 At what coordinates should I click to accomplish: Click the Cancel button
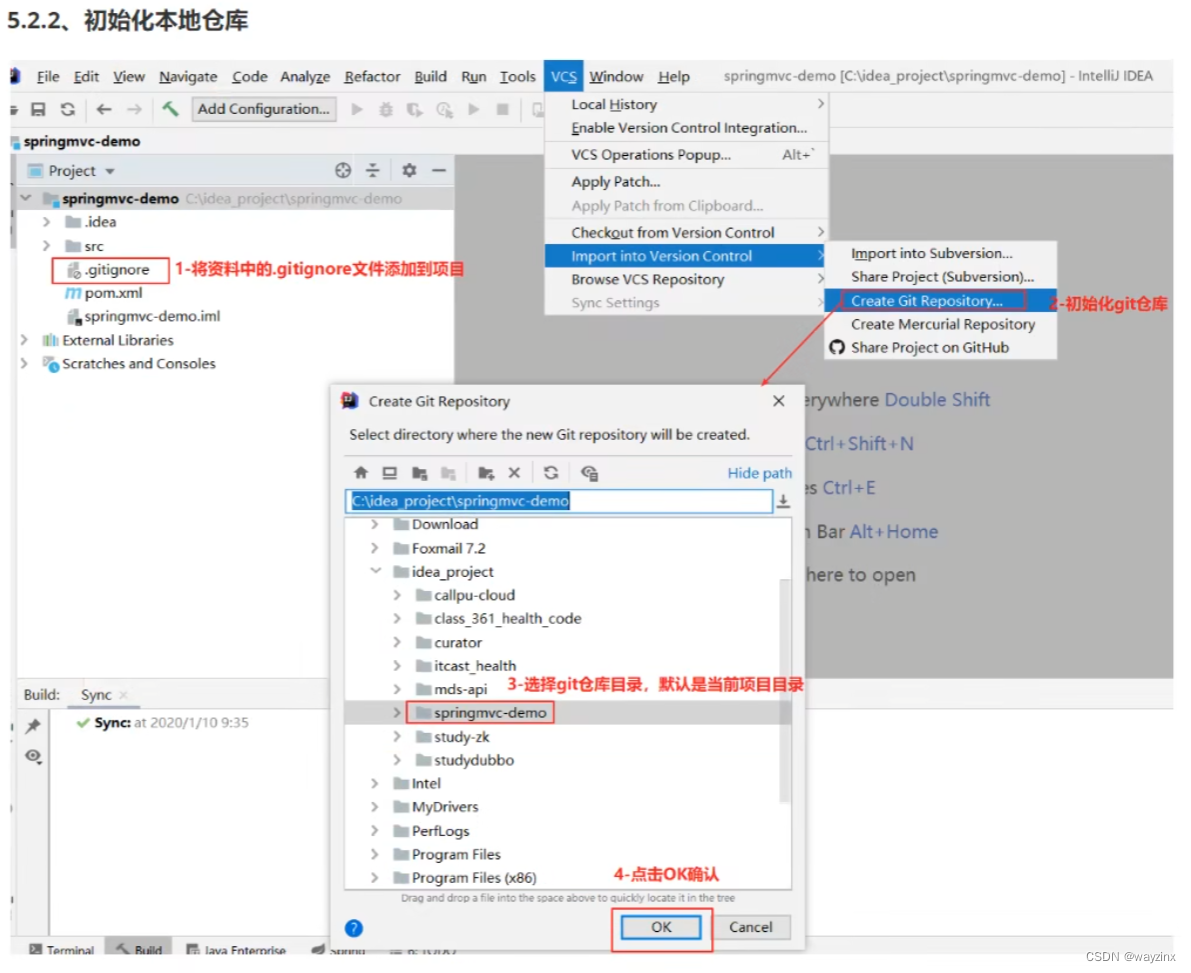click(750, 927)
